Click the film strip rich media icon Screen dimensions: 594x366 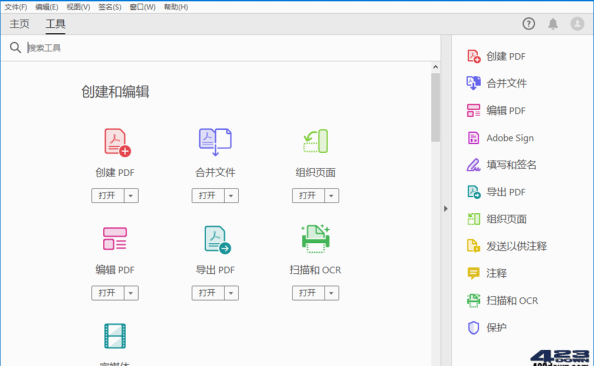coord(115,336)
